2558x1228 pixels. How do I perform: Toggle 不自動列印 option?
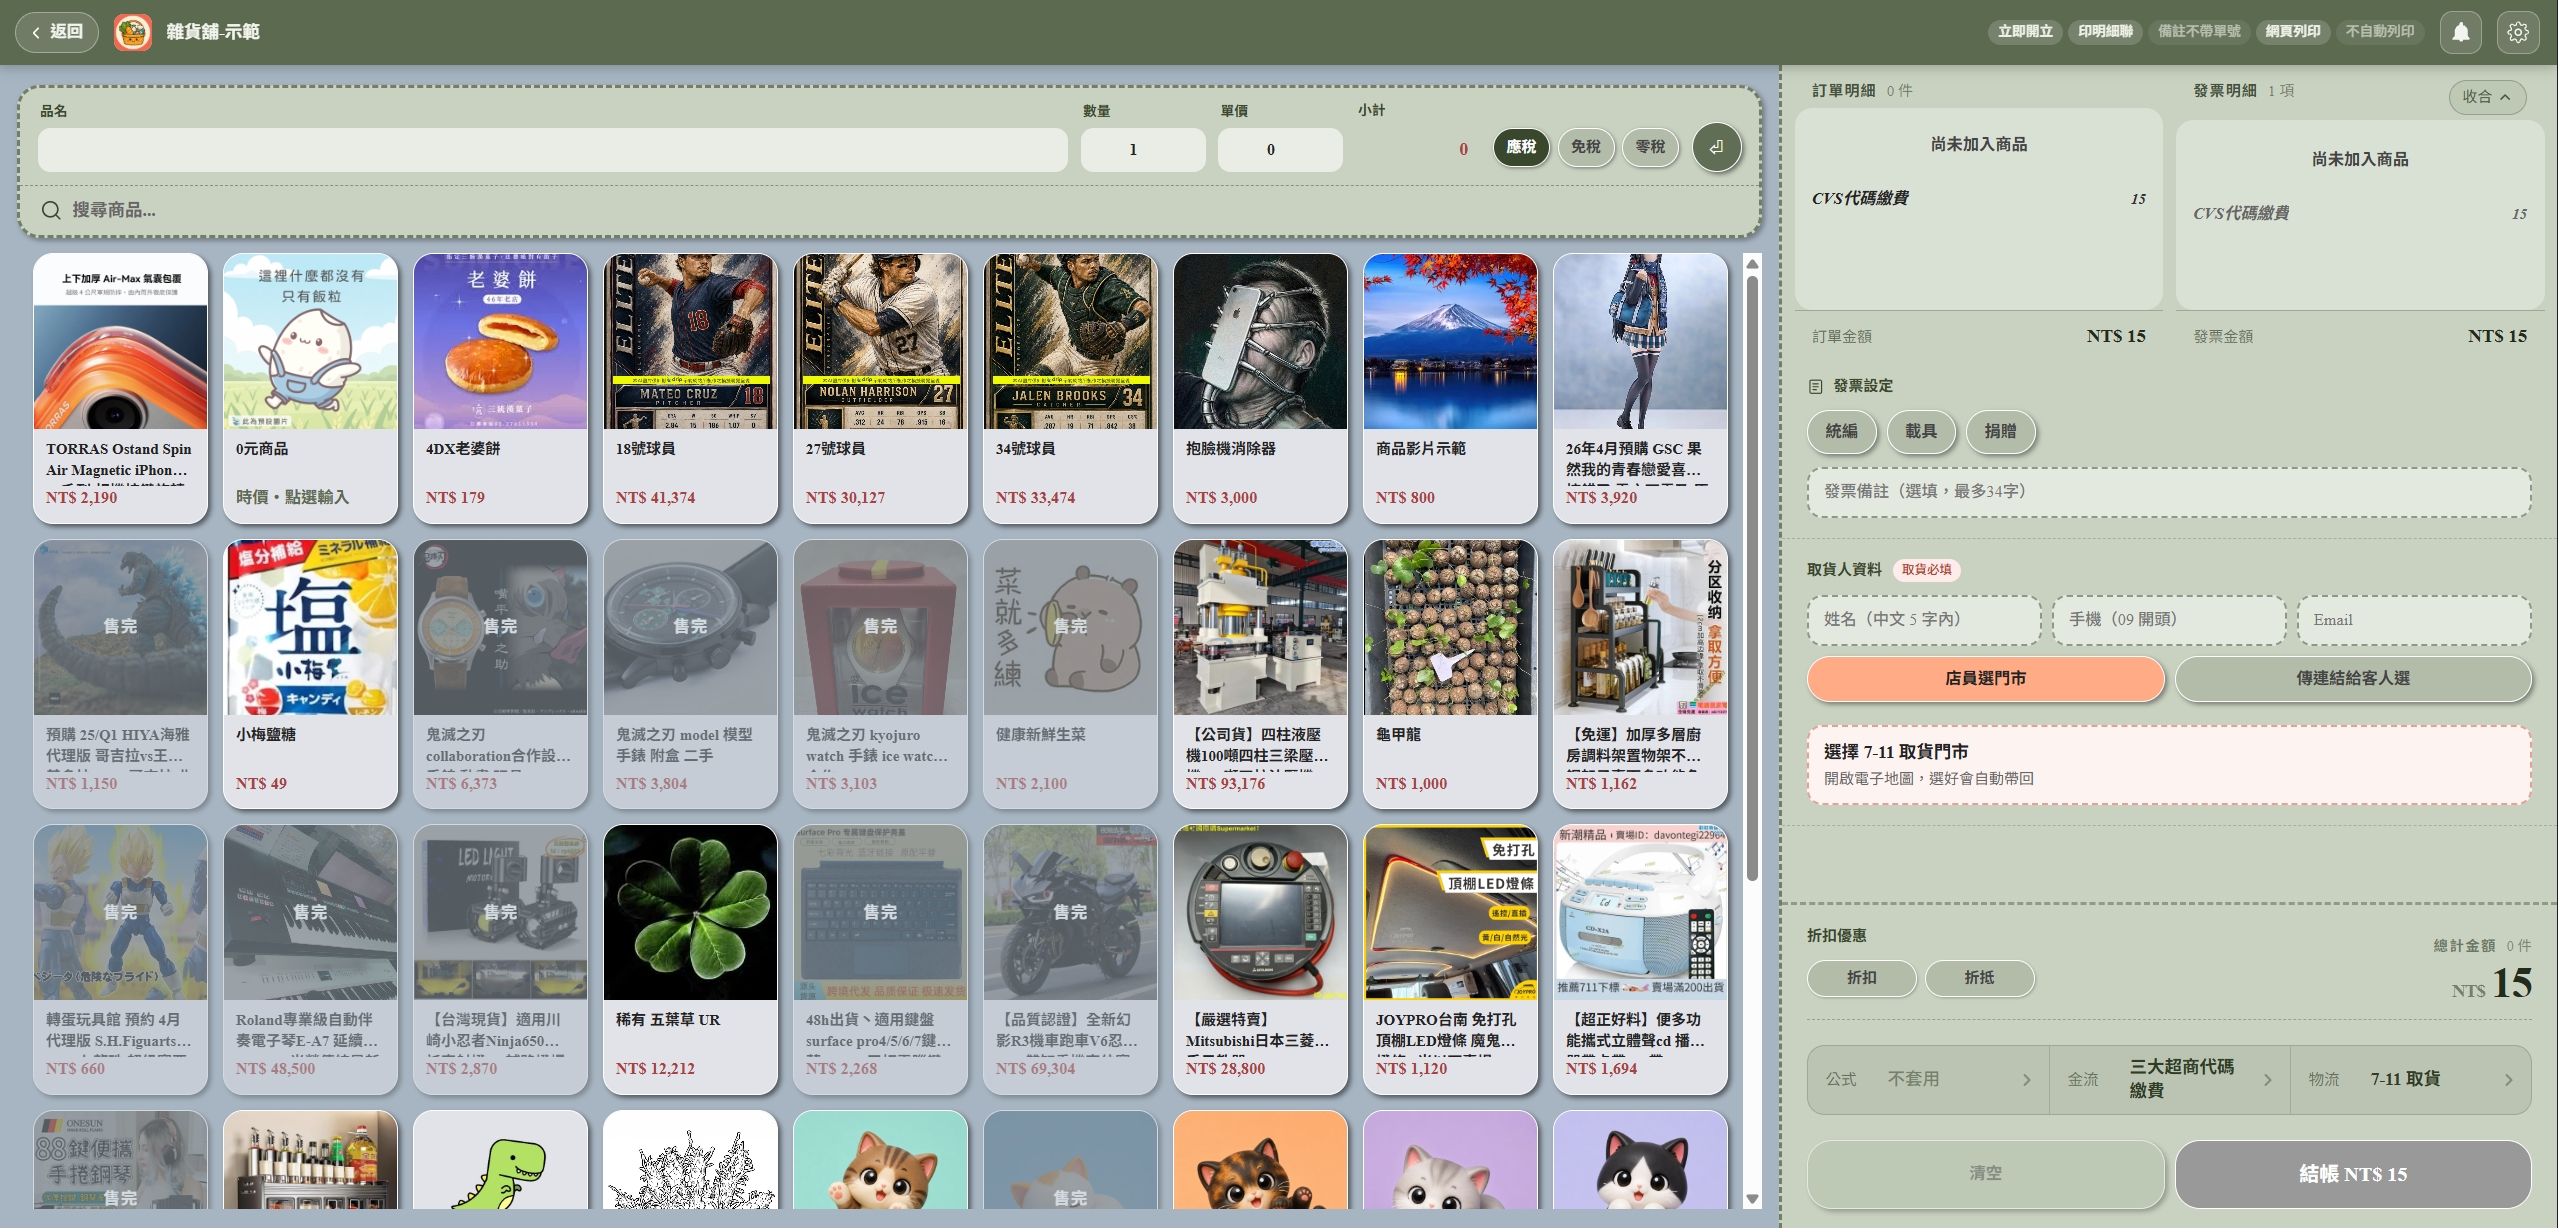pos(2380,32)
